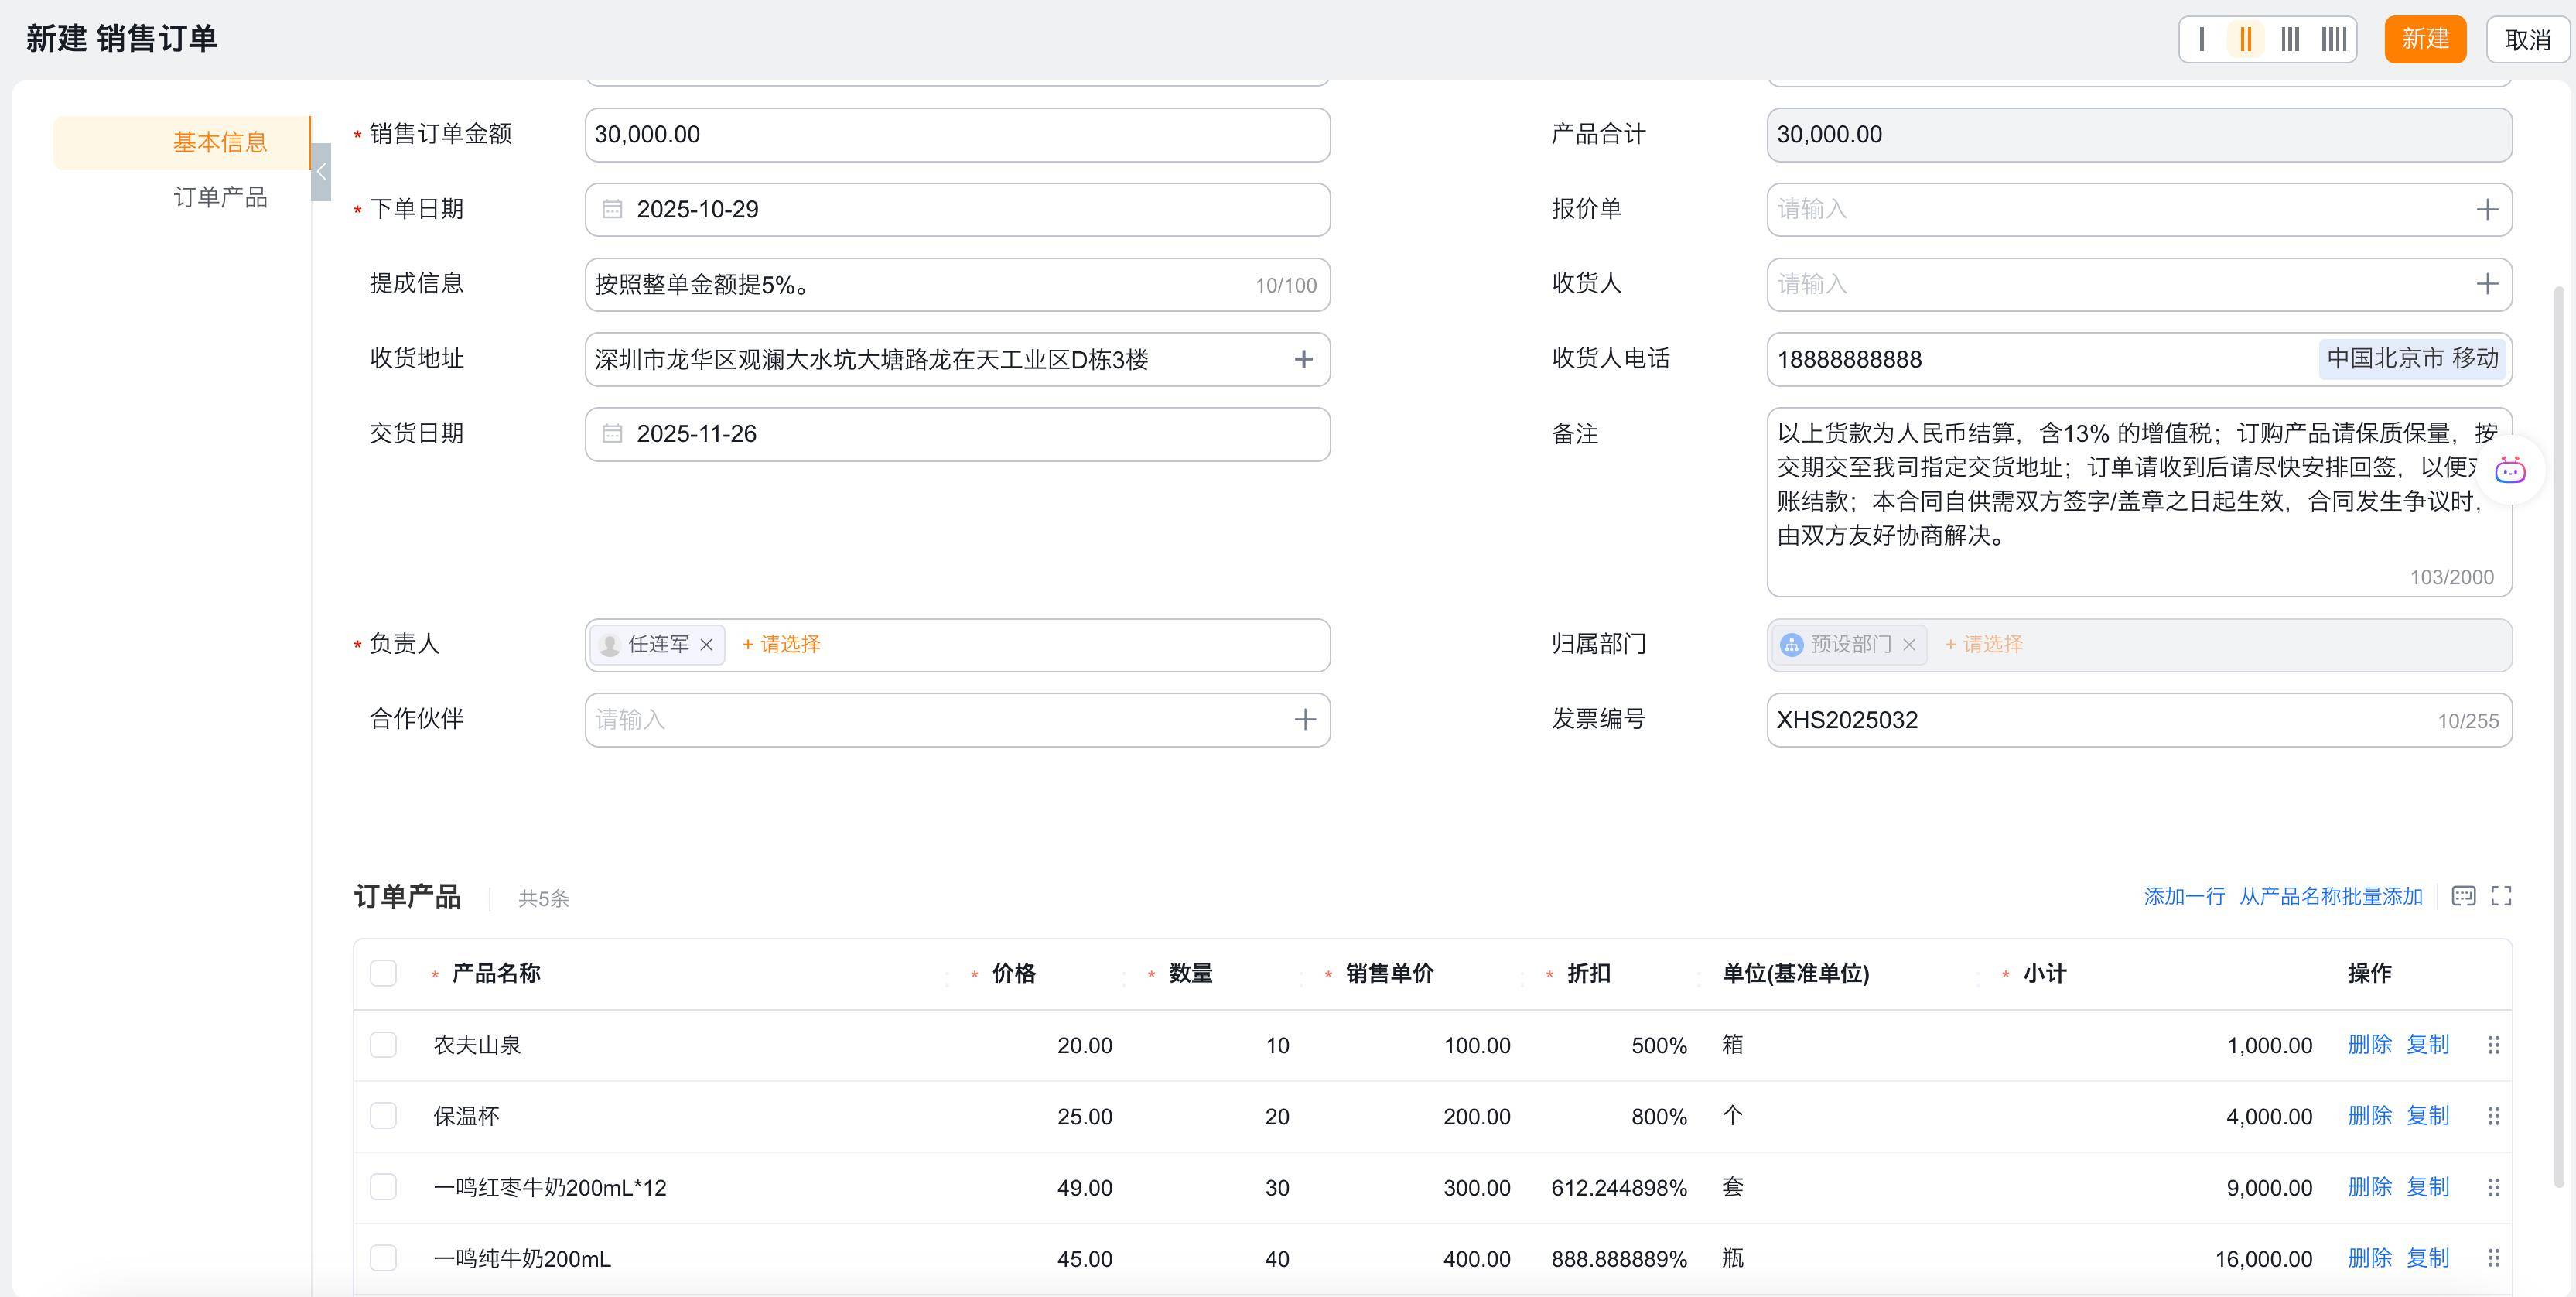This screenshot has width=2576, height=1297.
Task: Remove 任连军 from the 负责人 field
Action: (707, 645)
